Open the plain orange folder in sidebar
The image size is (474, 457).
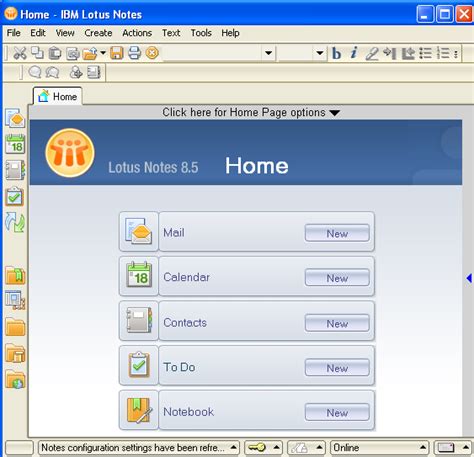coord(15,327)
